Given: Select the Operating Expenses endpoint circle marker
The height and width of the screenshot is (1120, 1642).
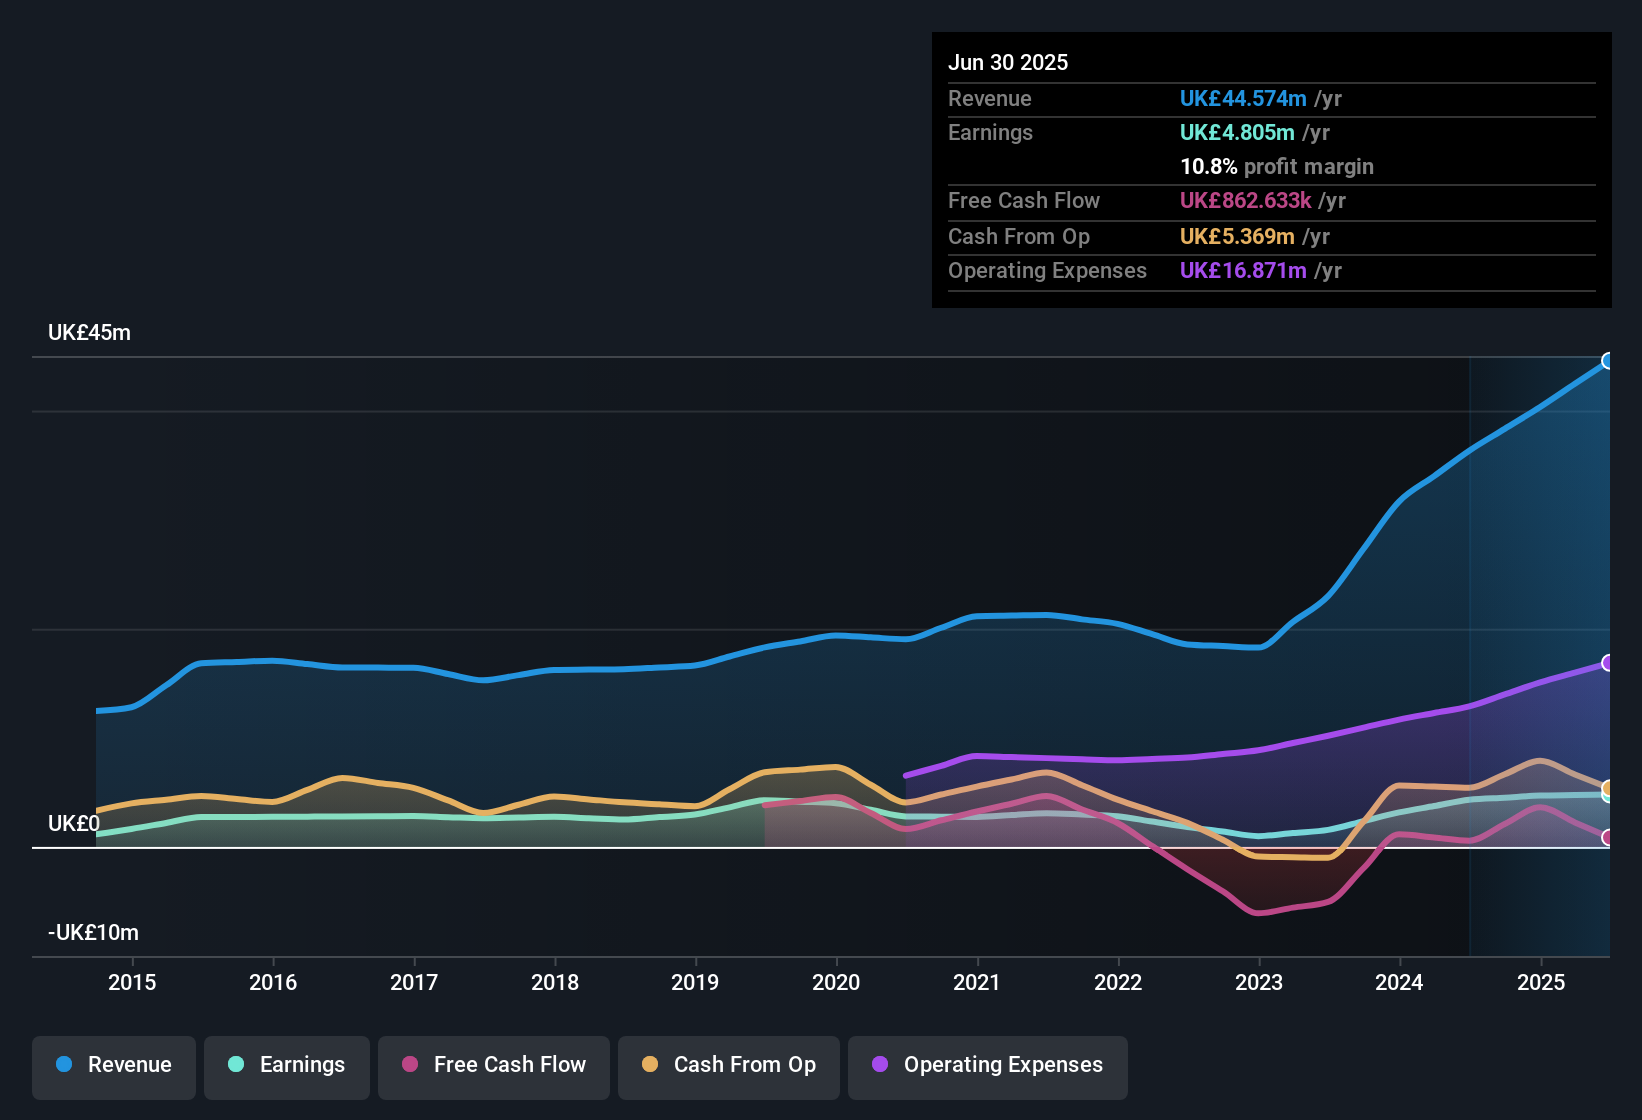Looking at the screenshot, I should click(1607, 663).
